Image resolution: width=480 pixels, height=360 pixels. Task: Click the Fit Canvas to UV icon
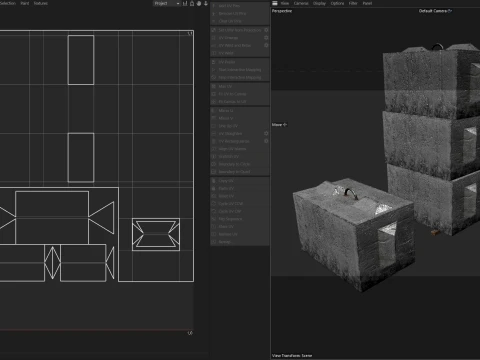click(x=214, y=101)
